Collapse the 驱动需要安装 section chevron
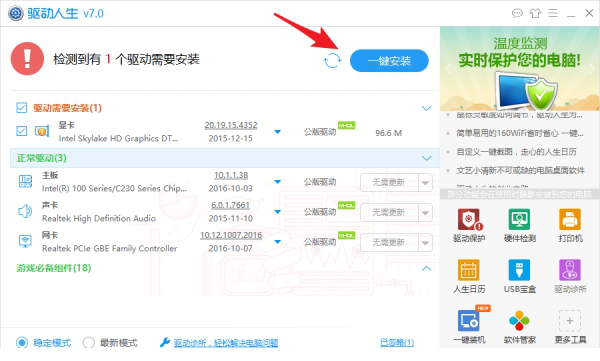This screenshot has width=600, height=361. pyautogui.click(x=426, y=108)
